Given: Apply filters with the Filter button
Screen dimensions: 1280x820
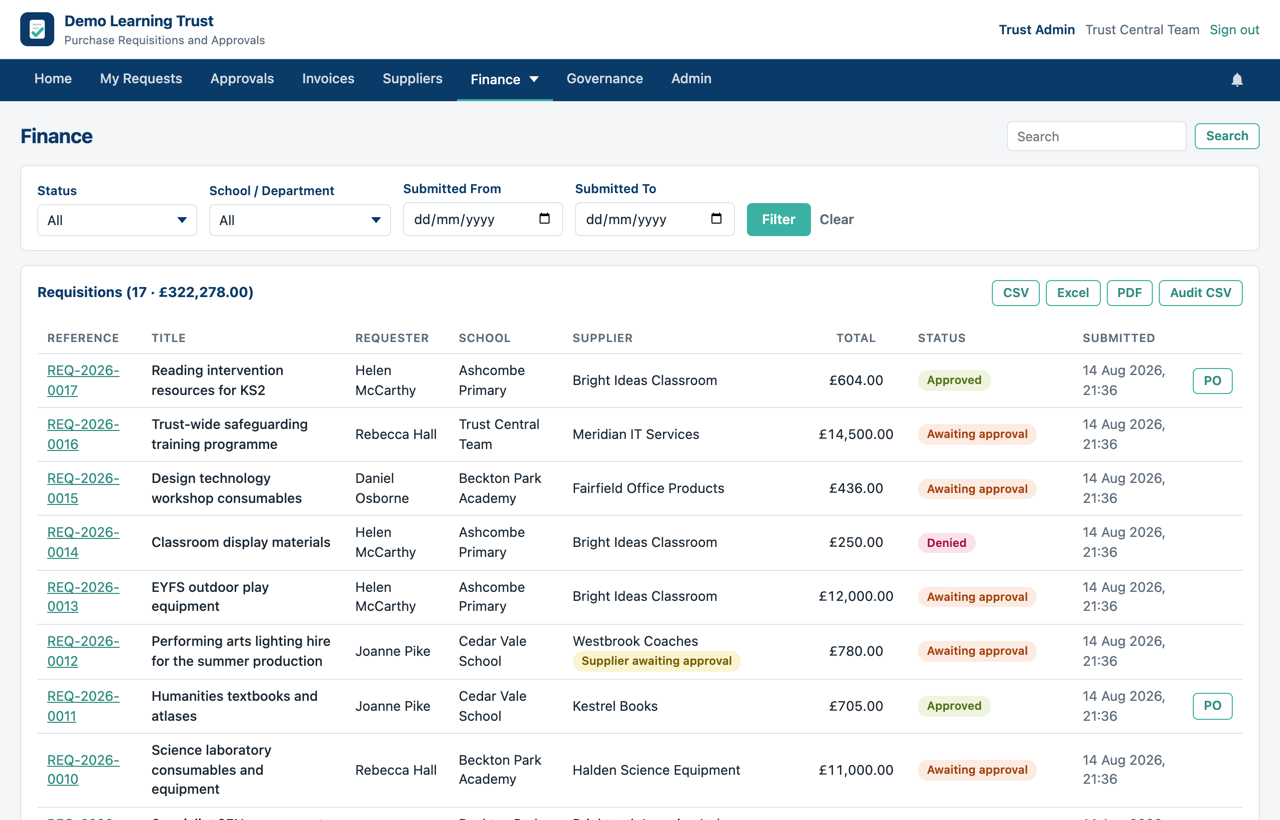Looking at the screenshot, I should (x=779, y=219).
